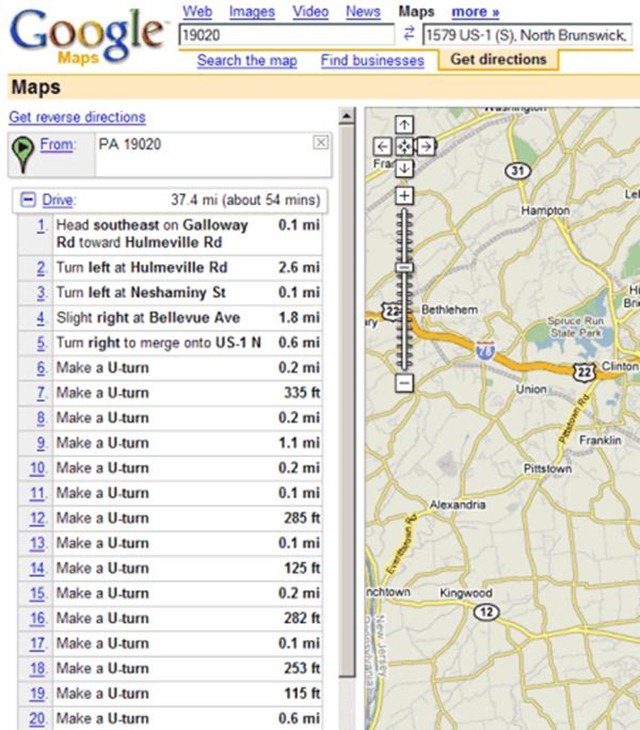Click the start address field containing 19020

pyautogui.click(x=285, y=36)
